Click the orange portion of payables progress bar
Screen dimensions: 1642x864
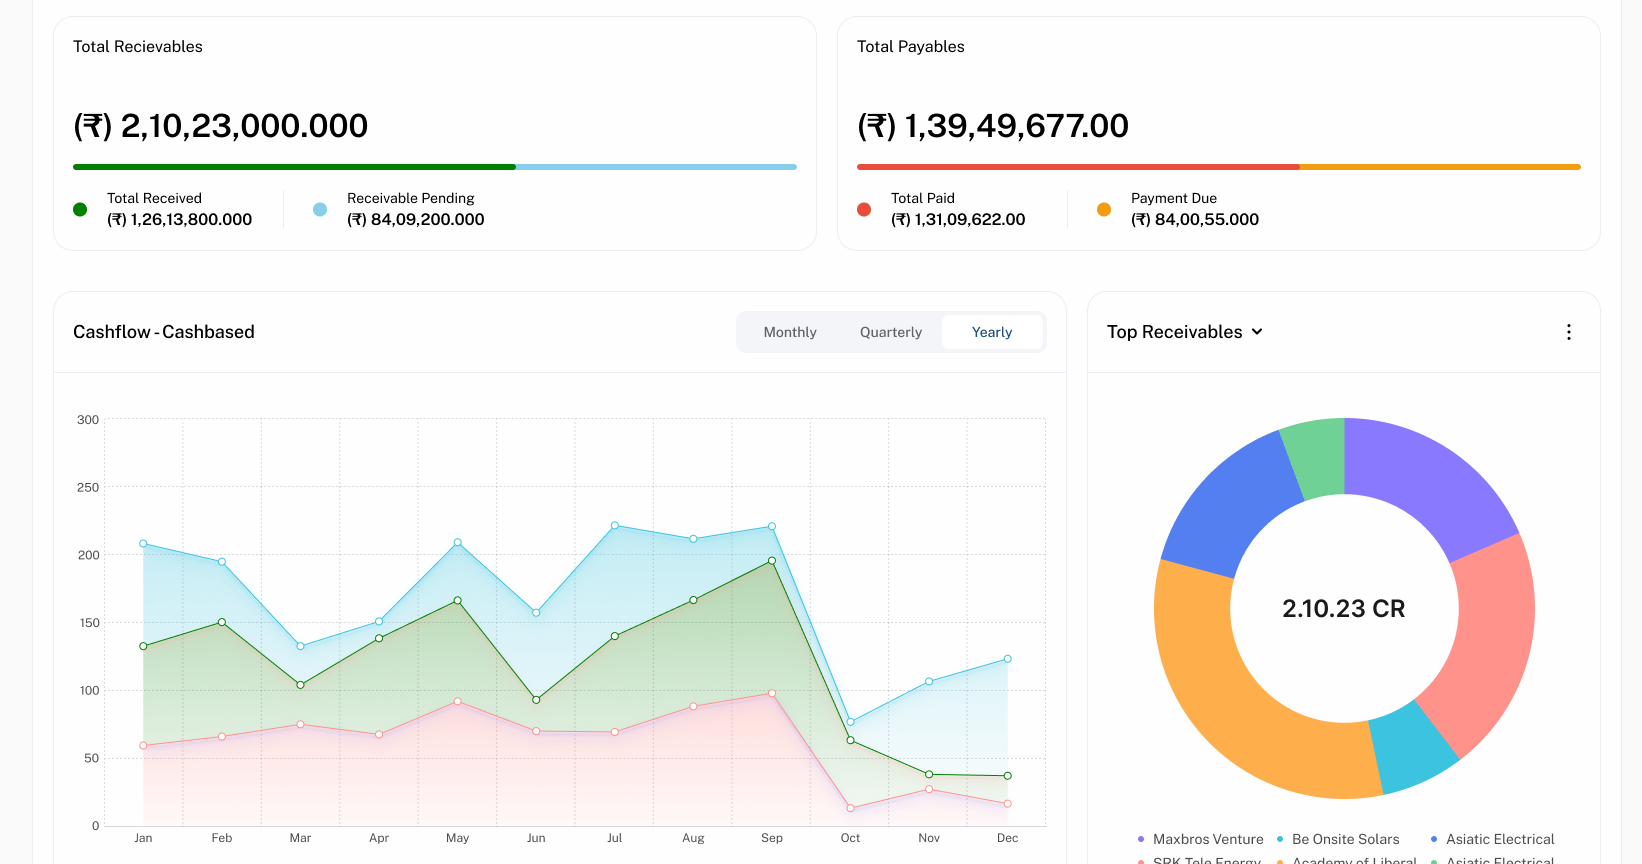[x=1440, y=167]
